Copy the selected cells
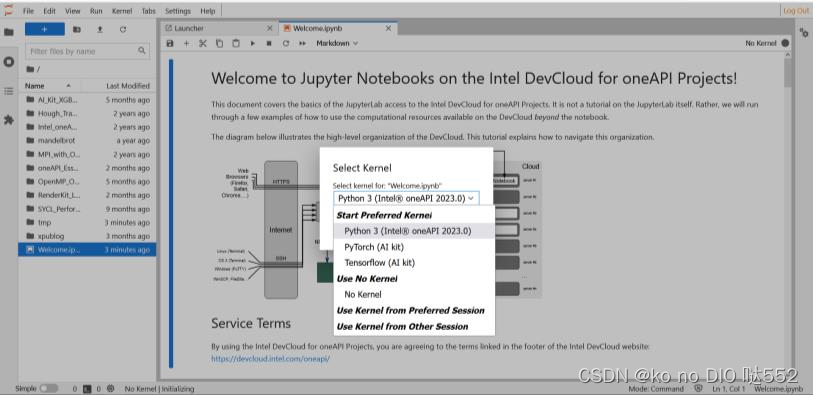 click(x=219, y=44)
